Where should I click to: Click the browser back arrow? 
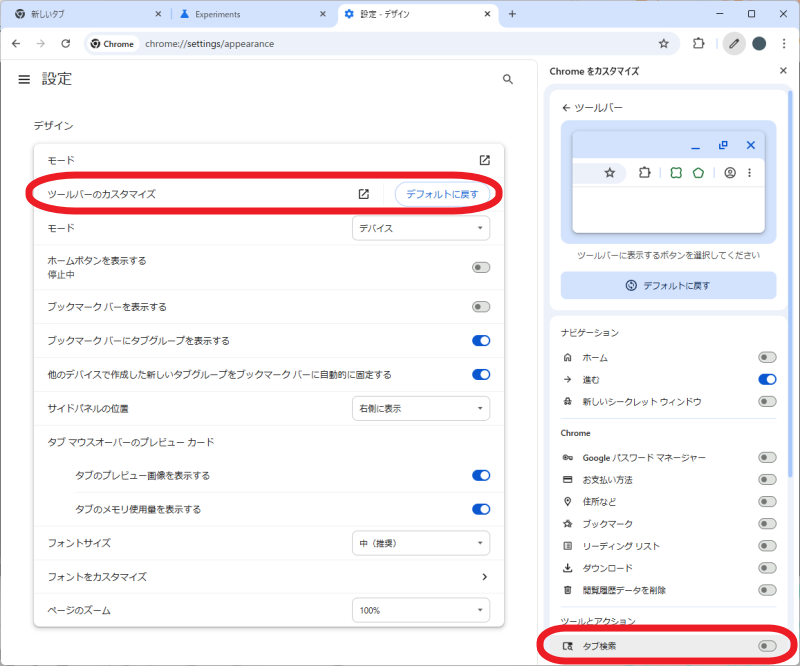16,44
